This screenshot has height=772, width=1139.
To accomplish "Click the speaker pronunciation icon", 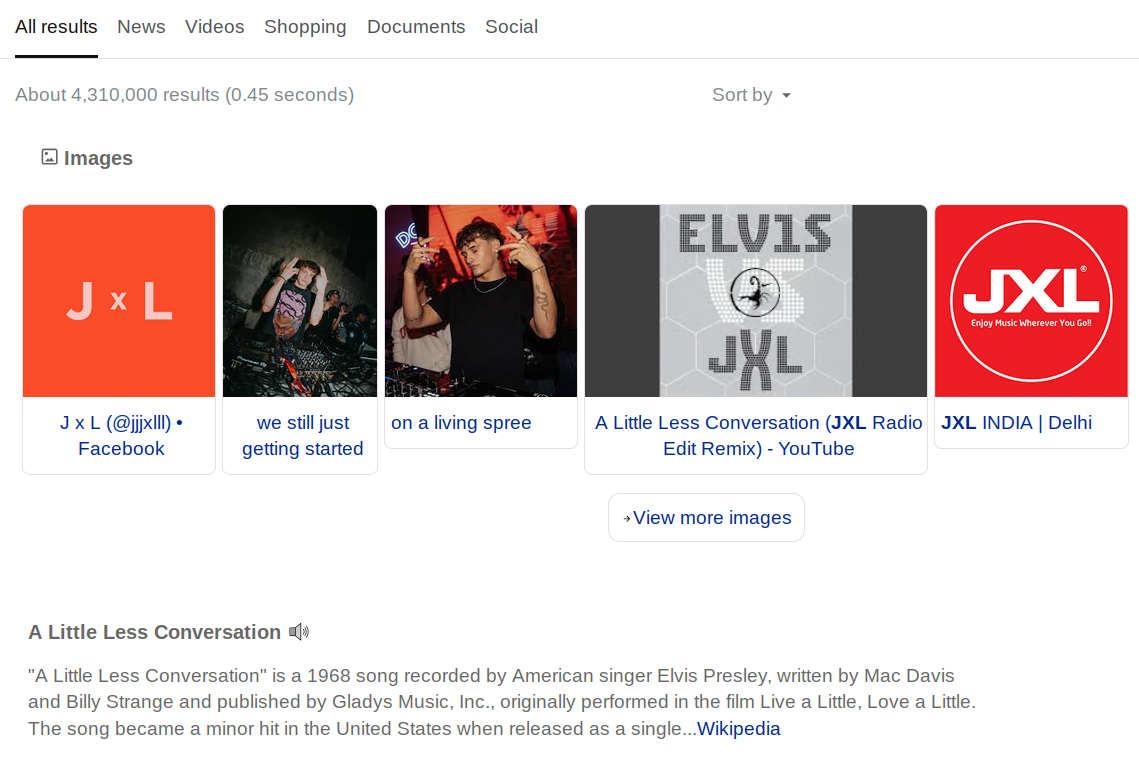I will tap(299, 632).
